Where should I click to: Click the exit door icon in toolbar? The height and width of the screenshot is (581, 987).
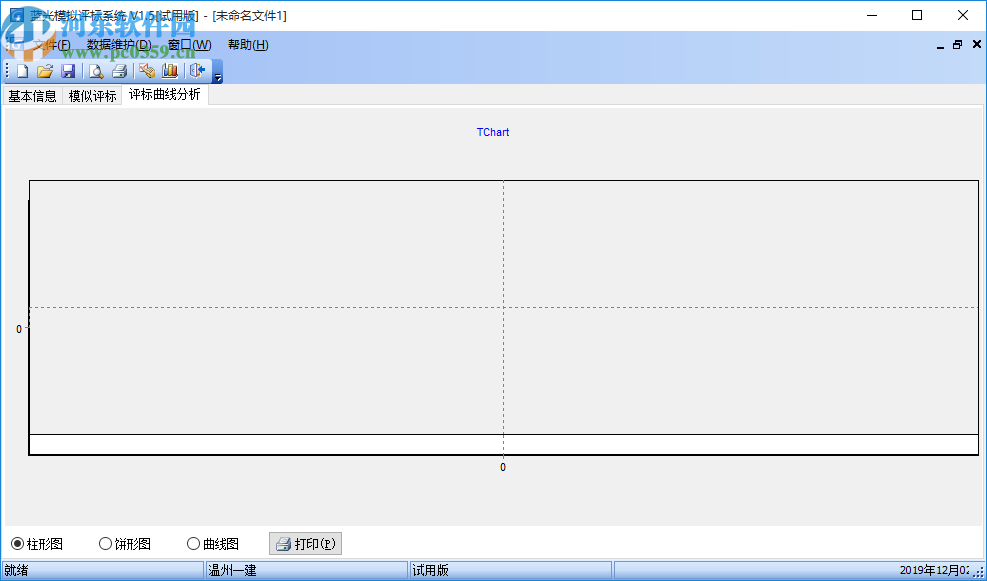[x=198, y=71]
